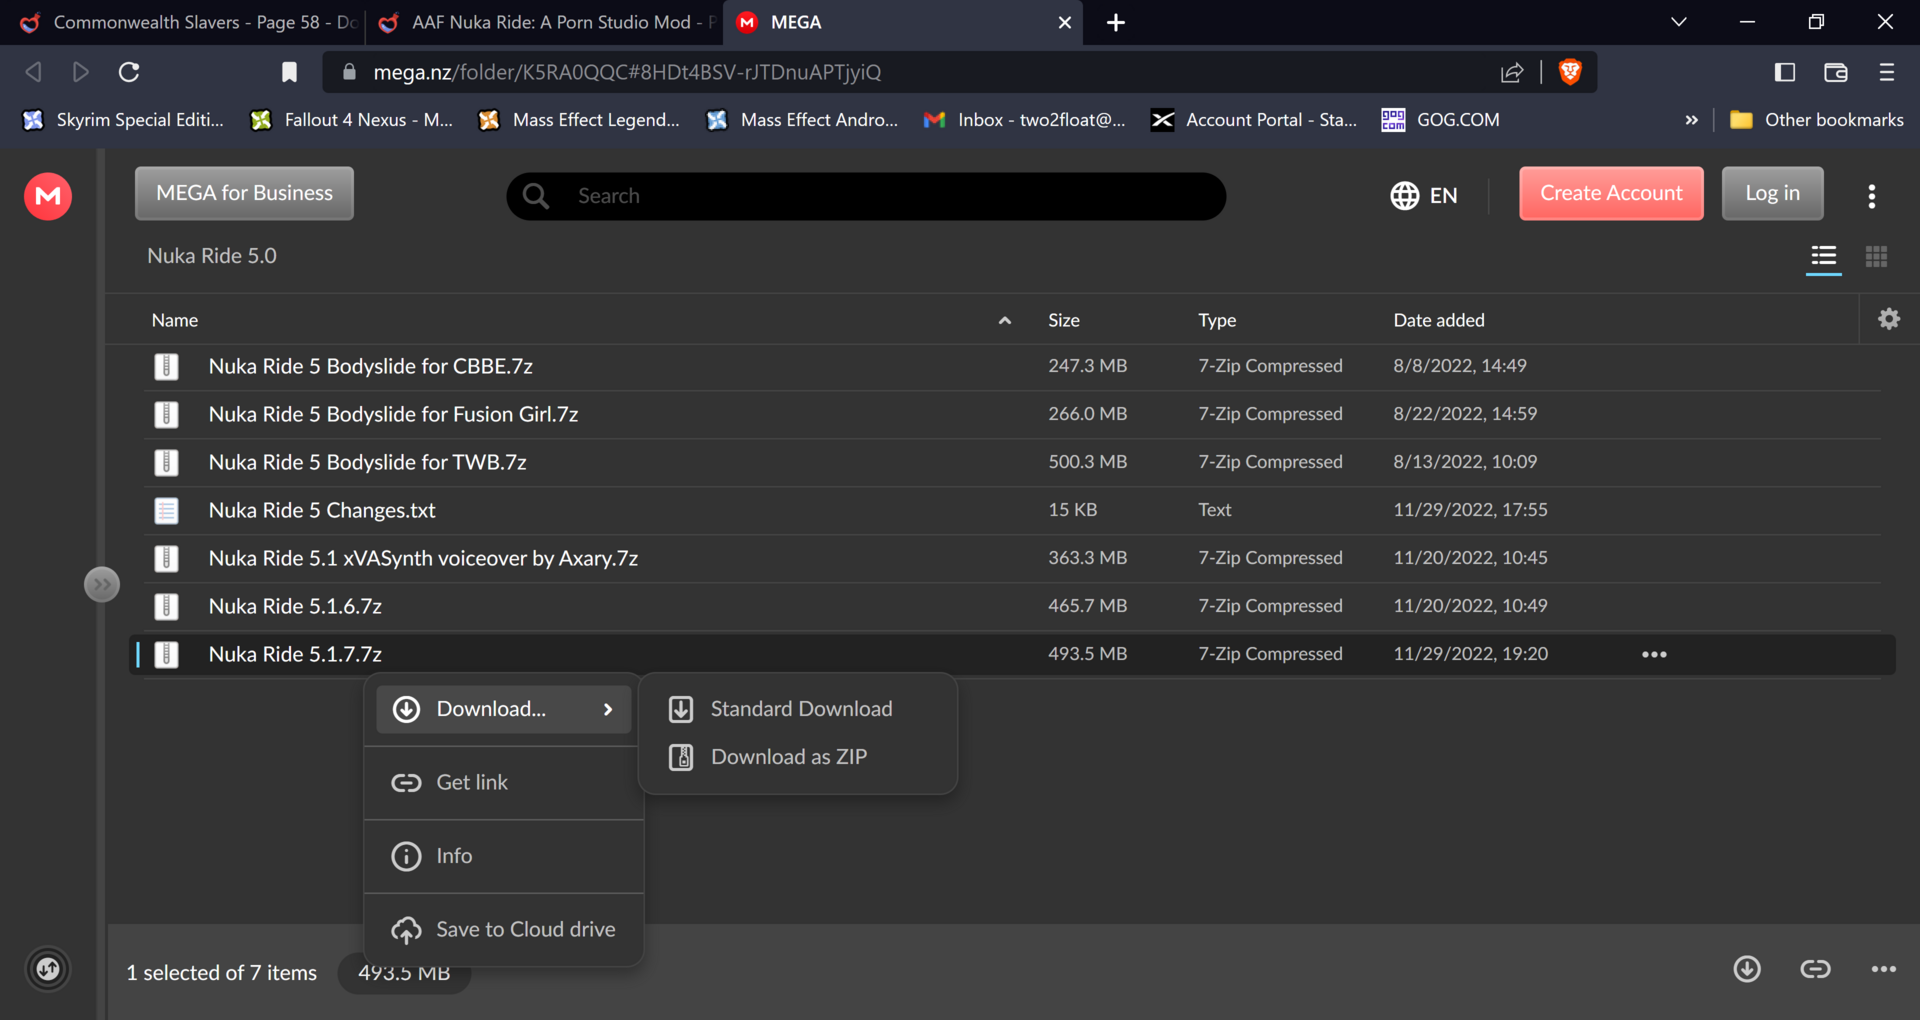1920x1020 pixels.
Task: Click the MEGA search field
Action: (x=866, y=196)
